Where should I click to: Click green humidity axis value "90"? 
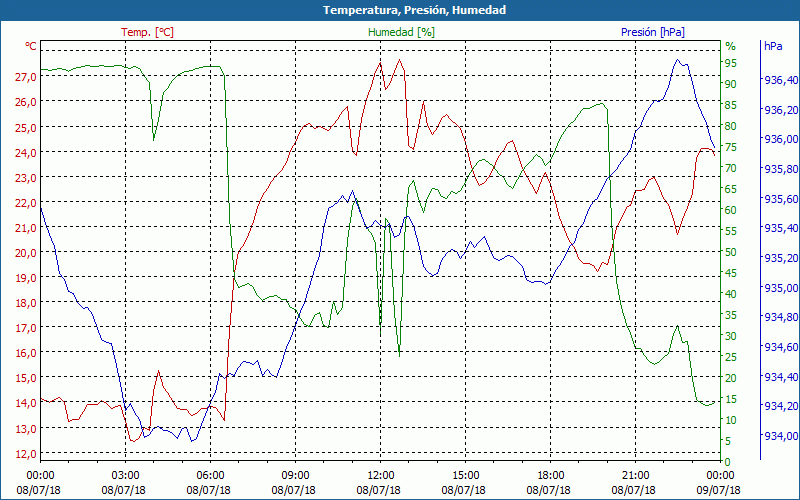coord(731,84)
